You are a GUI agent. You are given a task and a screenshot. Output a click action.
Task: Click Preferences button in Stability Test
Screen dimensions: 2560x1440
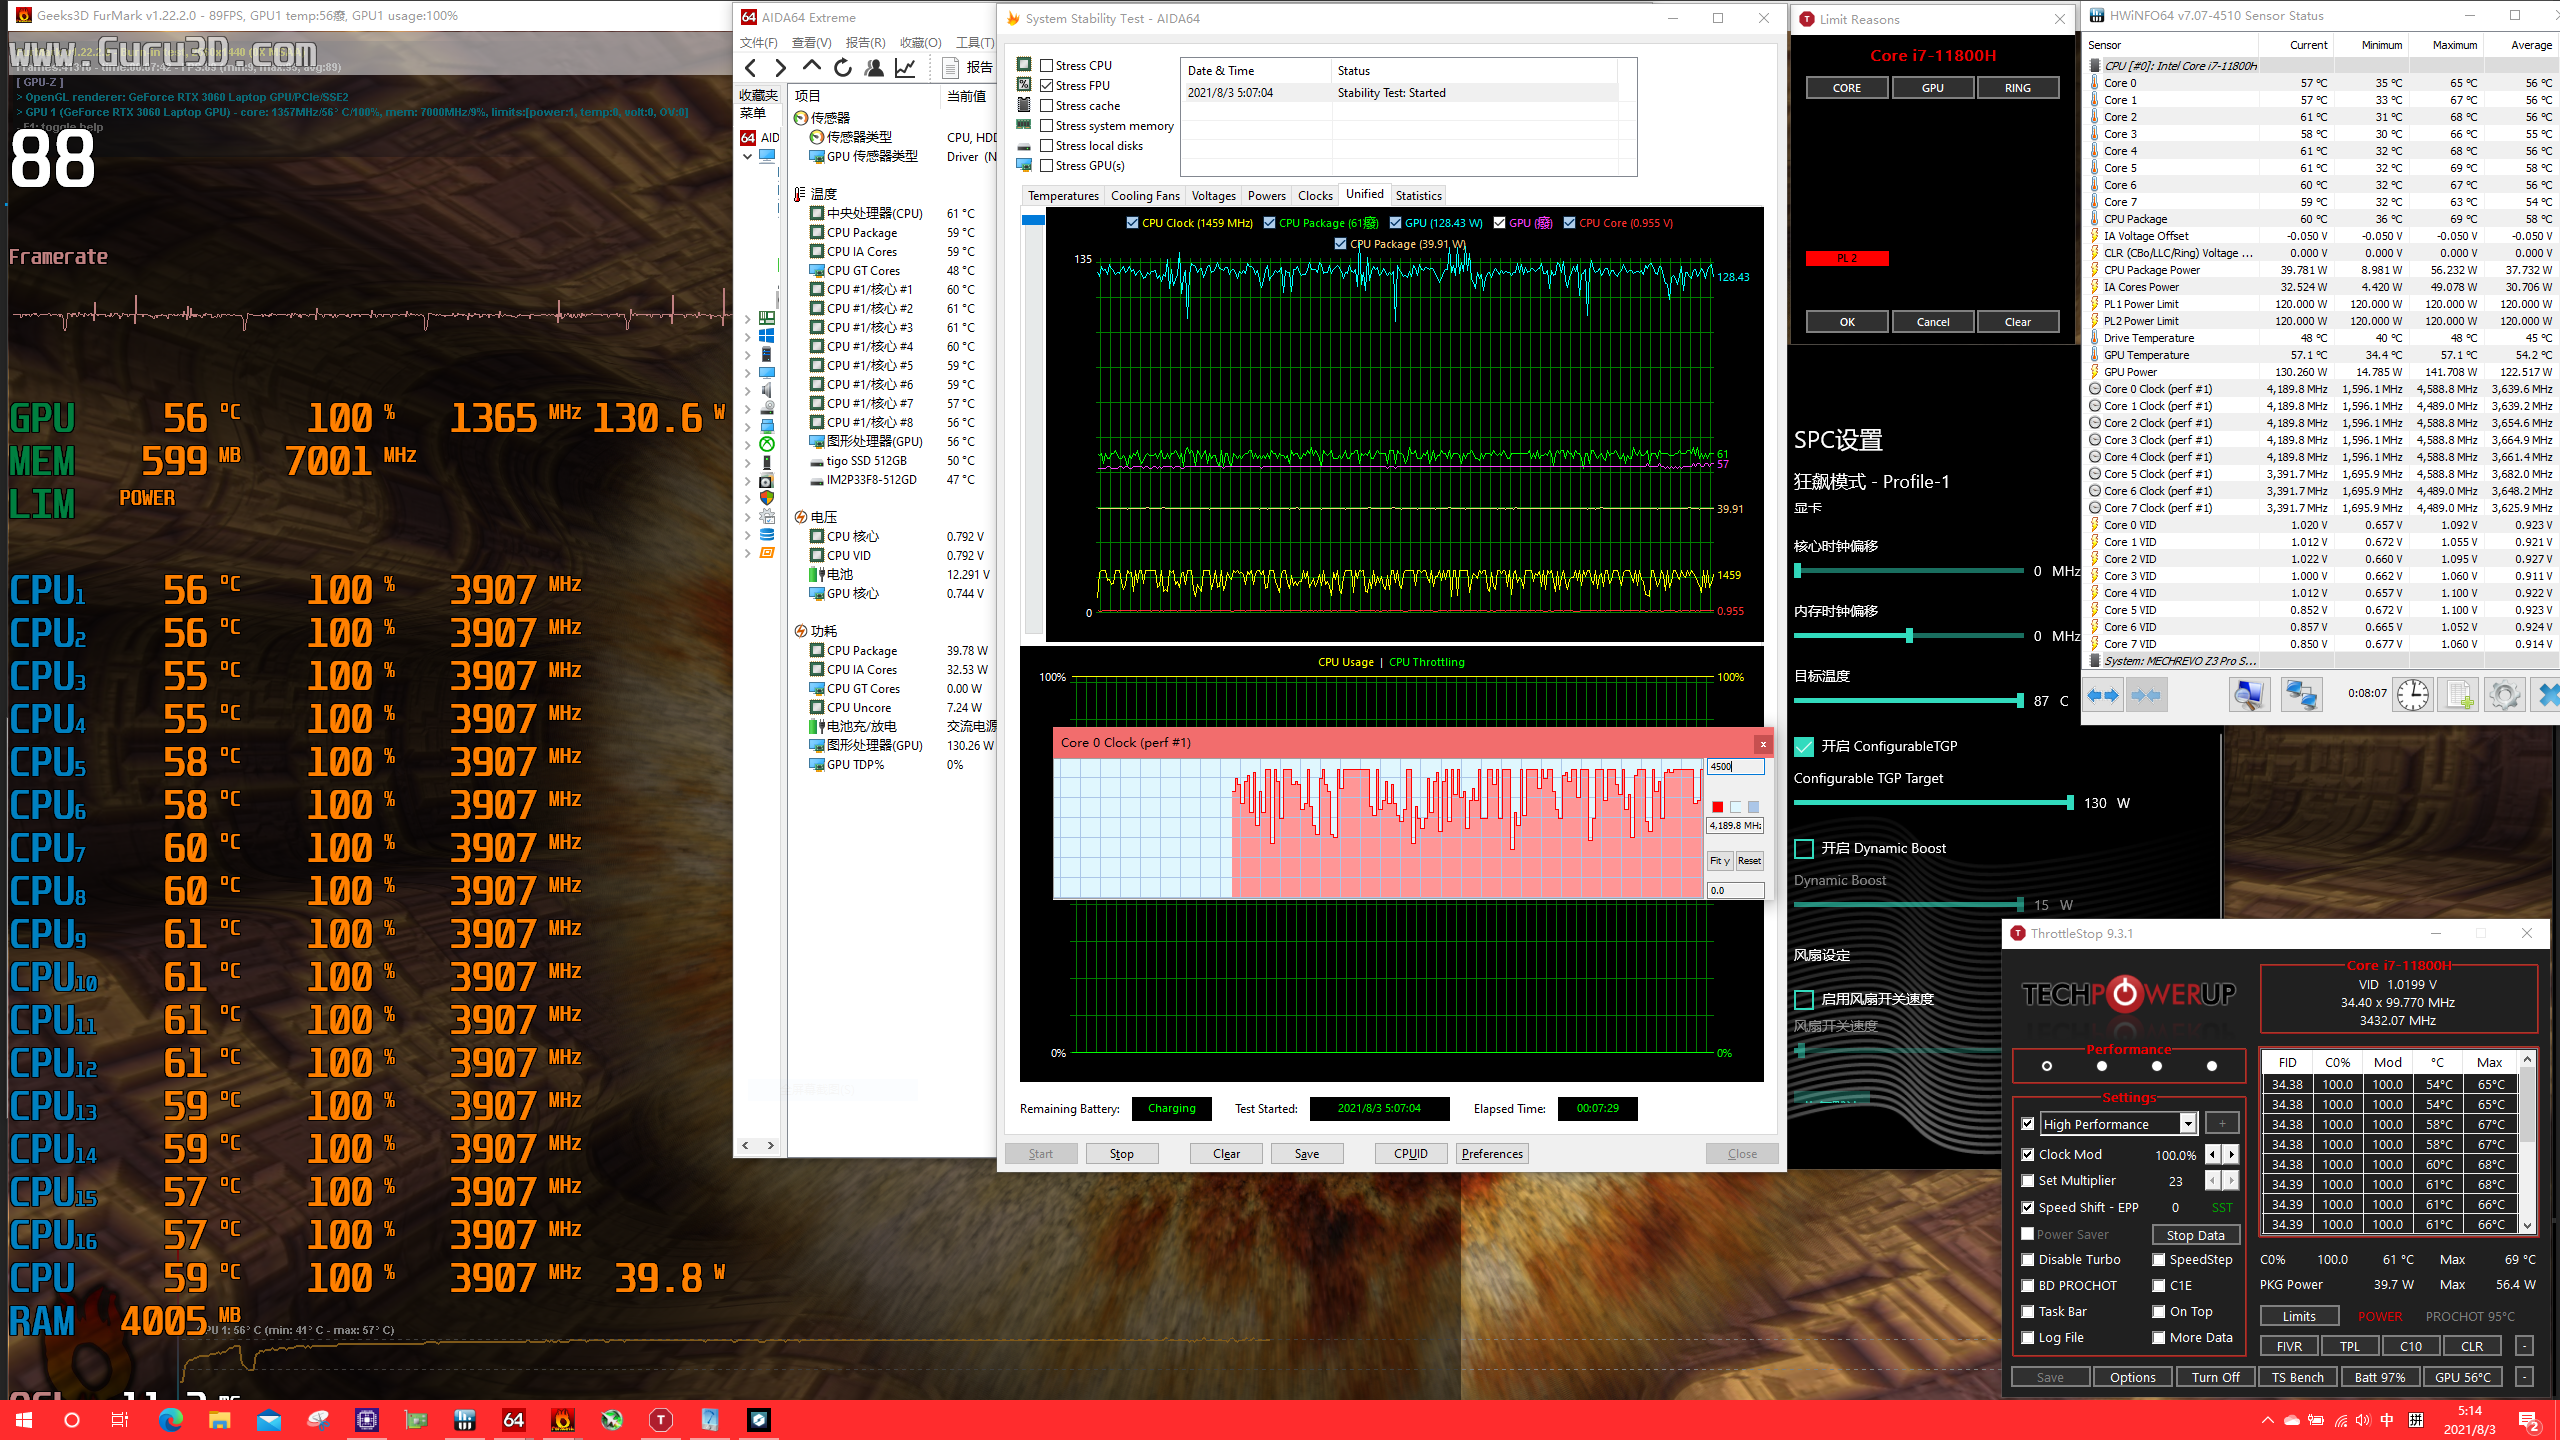(1492, 1153)
